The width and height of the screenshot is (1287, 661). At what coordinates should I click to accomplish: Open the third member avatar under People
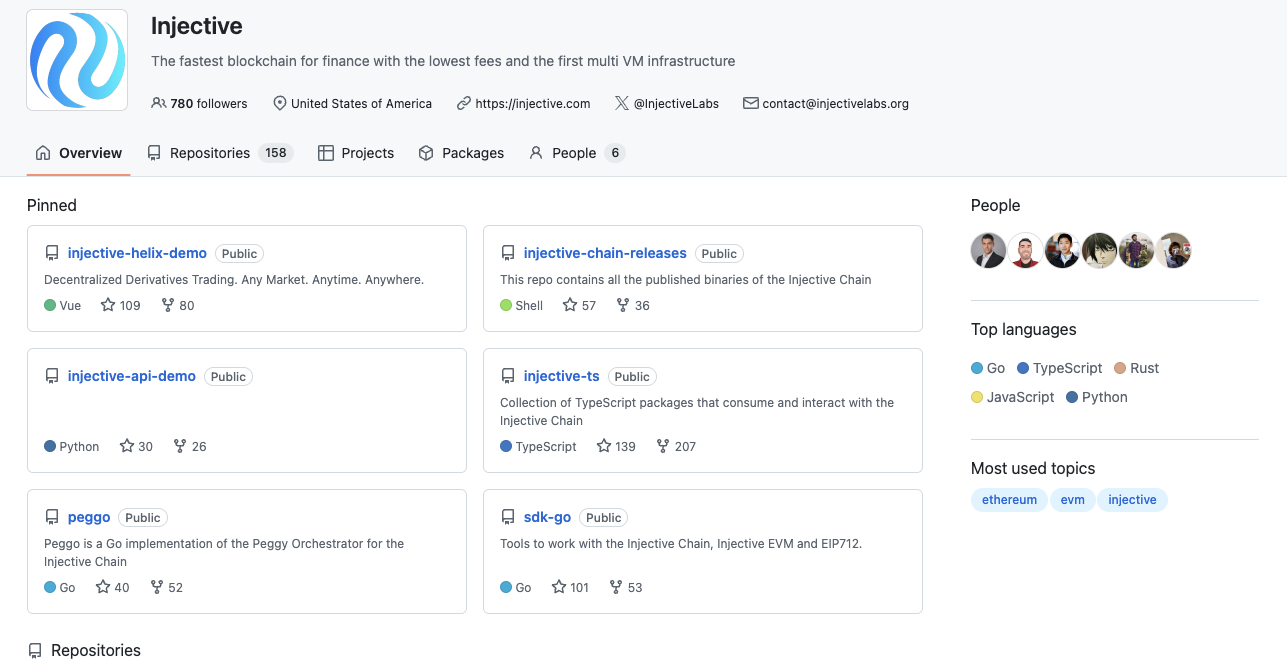(x=1062, y=251)
